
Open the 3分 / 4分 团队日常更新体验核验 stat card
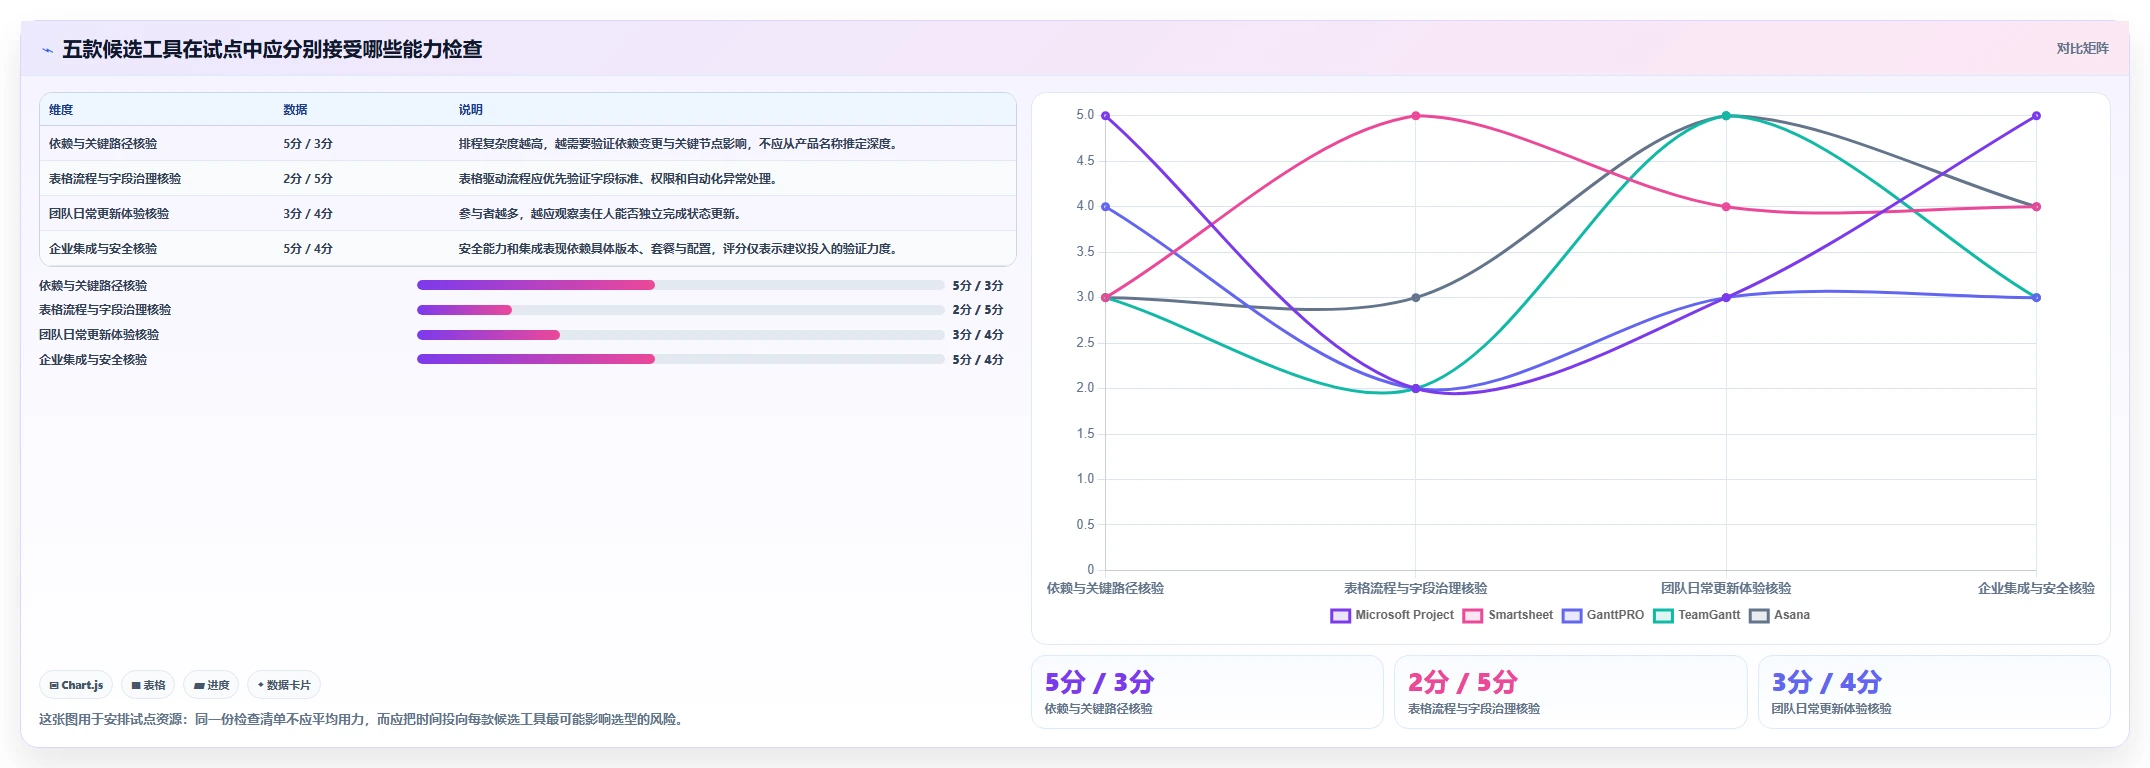(1934, 692)
